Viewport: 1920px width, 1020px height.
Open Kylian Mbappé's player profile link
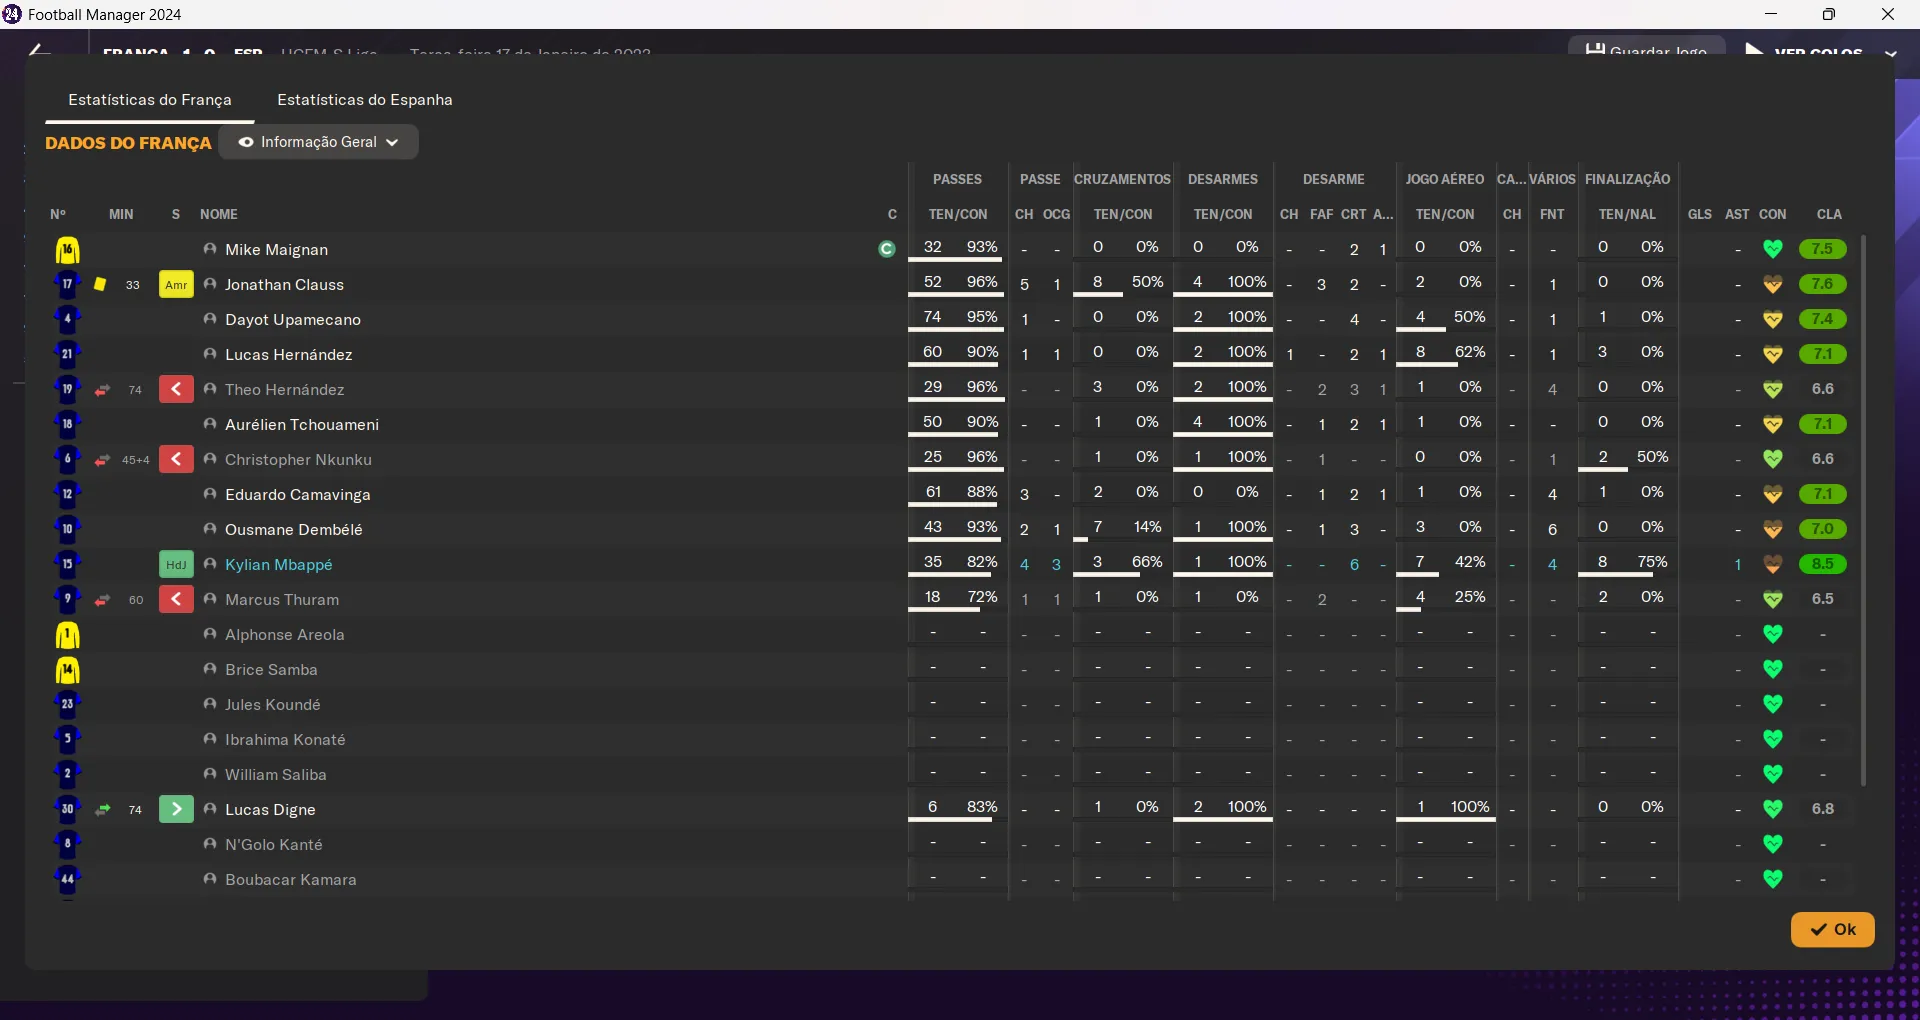(x=278, y=565)
